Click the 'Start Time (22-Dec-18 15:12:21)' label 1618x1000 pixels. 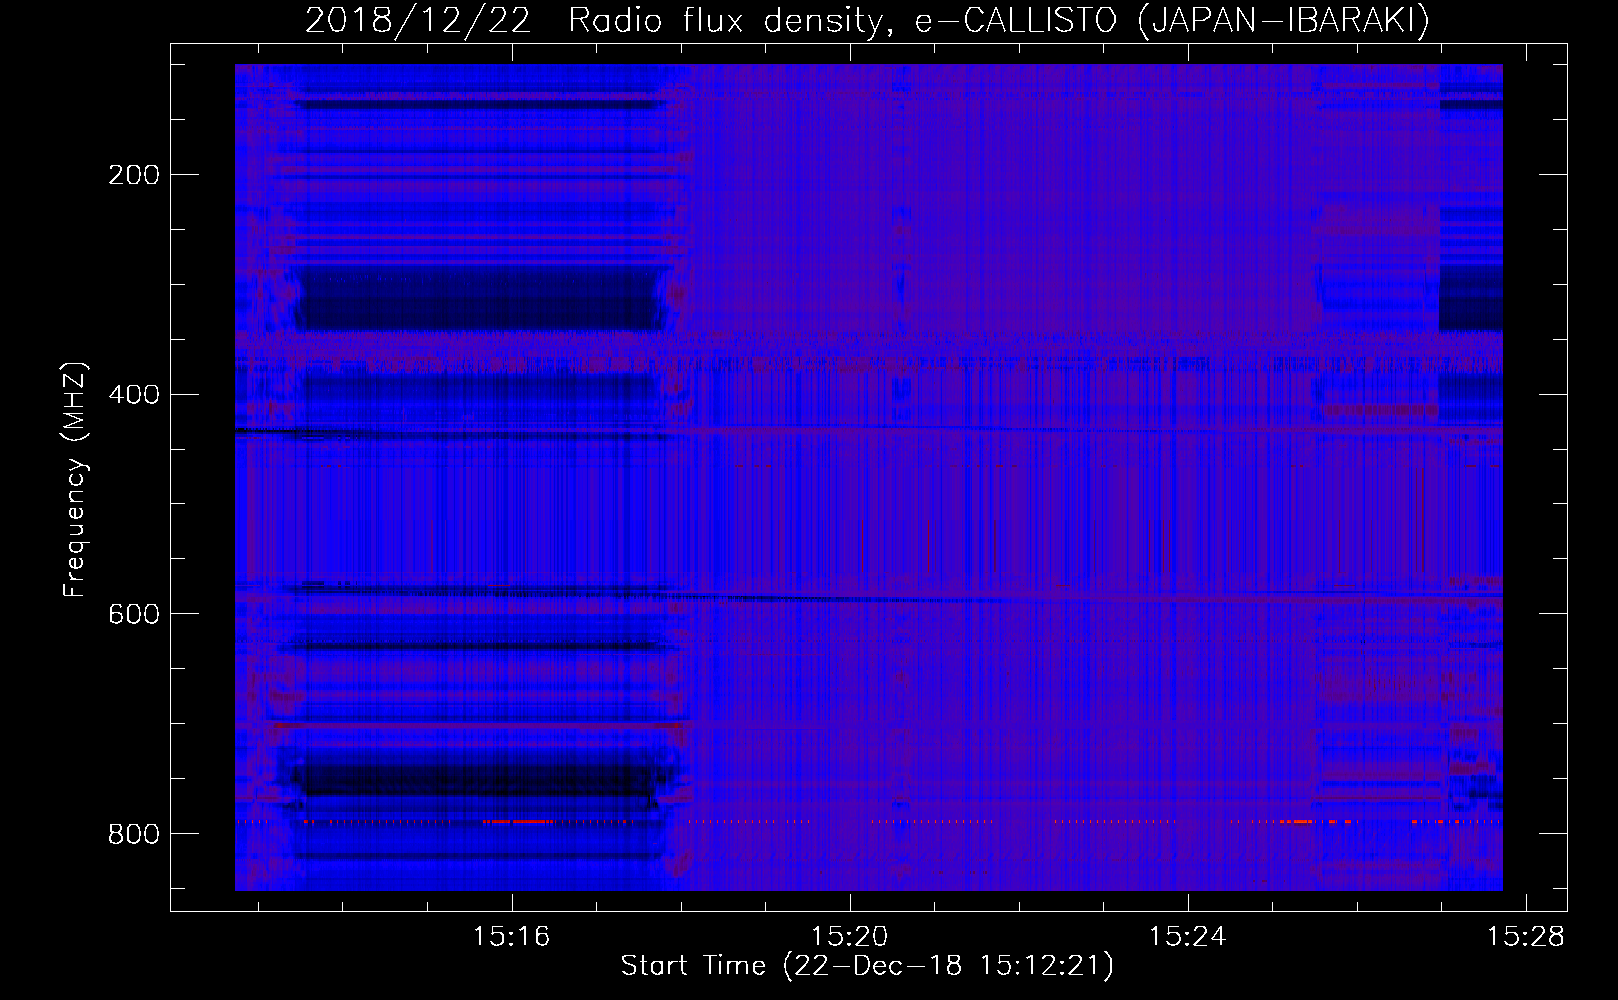[867, 966]
